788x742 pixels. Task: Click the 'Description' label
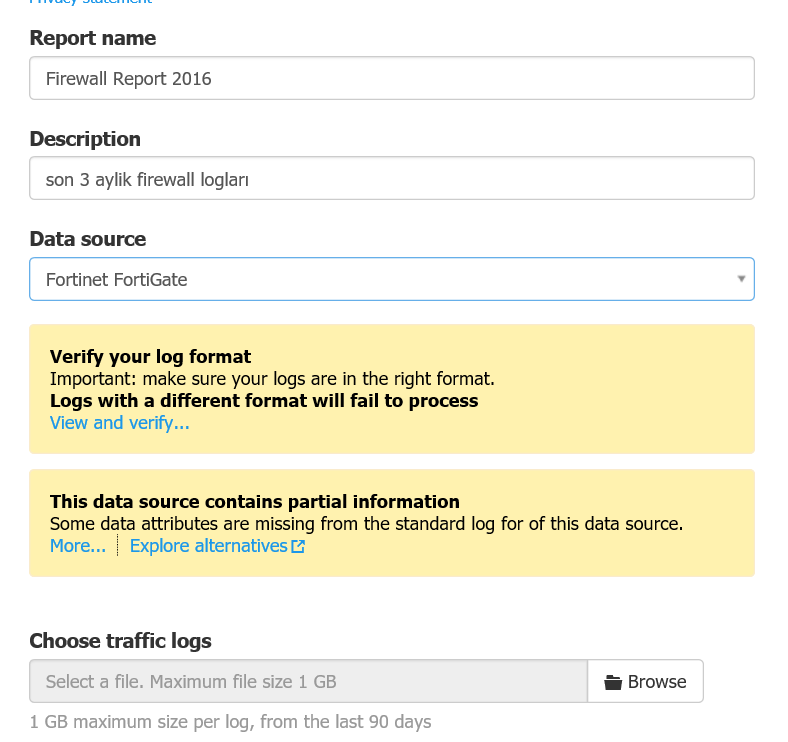click(x=85, y=139)
